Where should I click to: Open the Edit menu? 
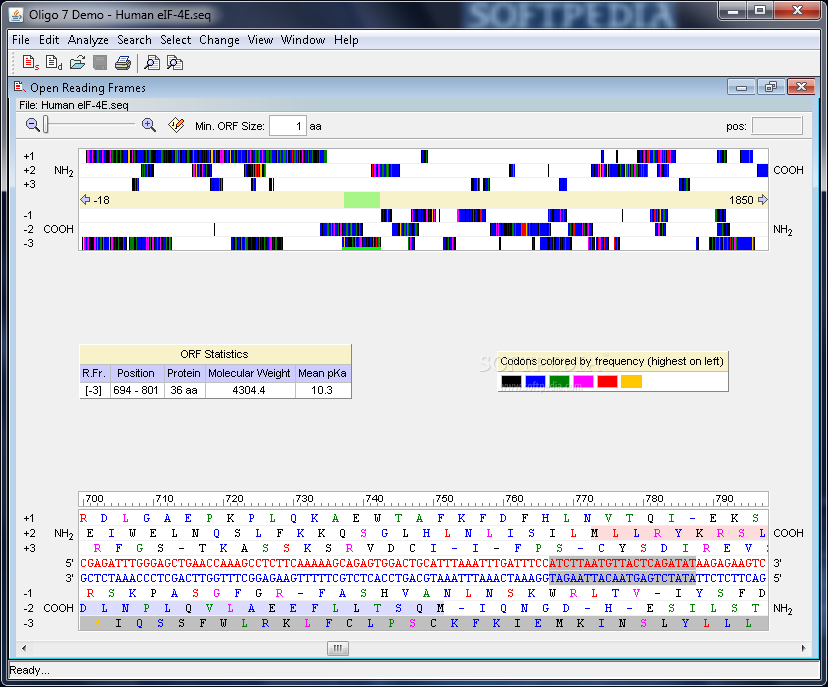click(x=49, y=40)
